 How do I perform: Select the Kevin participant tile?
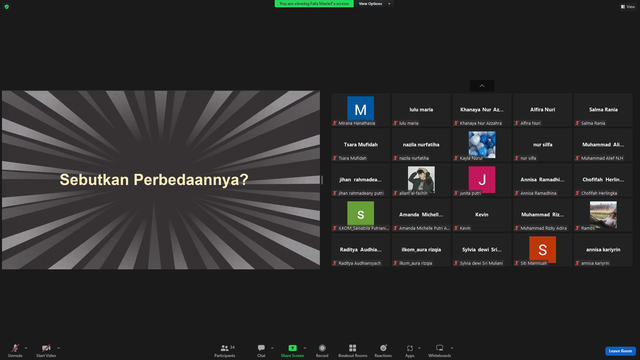tap(482, 215)
